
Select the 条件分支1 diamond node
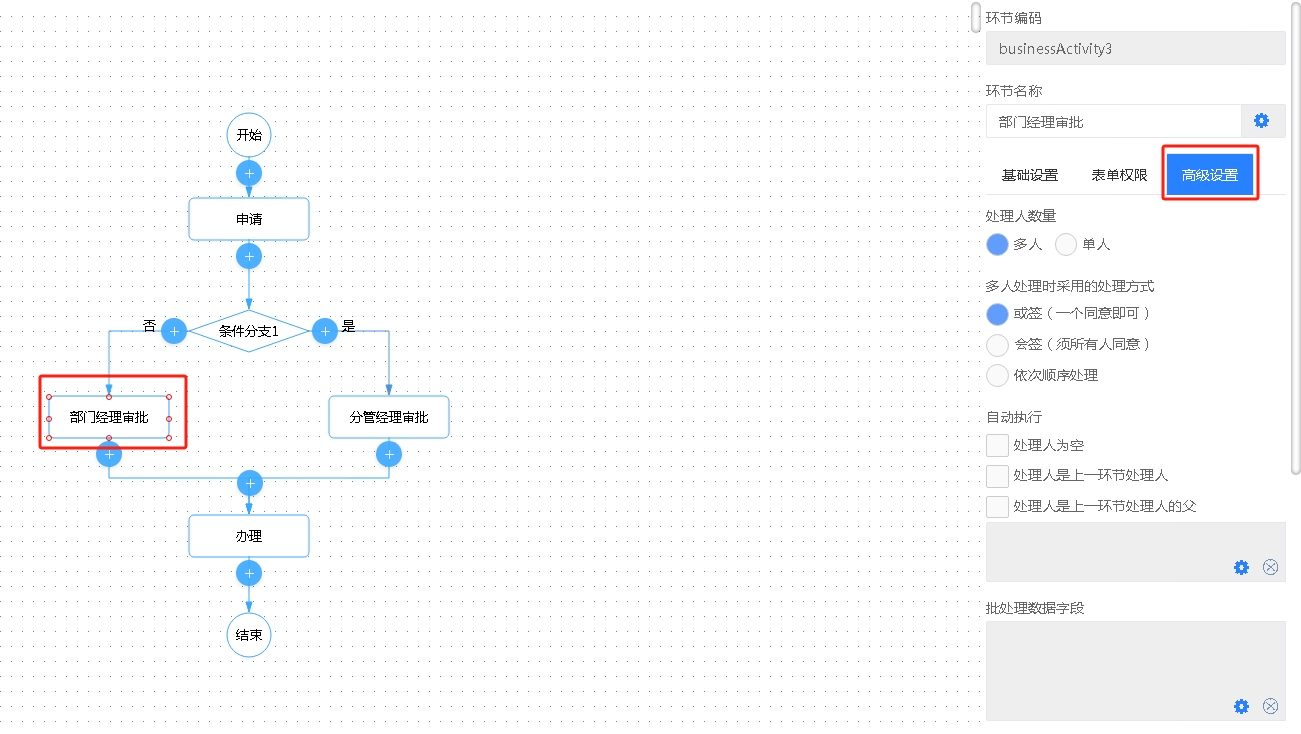(x=249, y=330)
